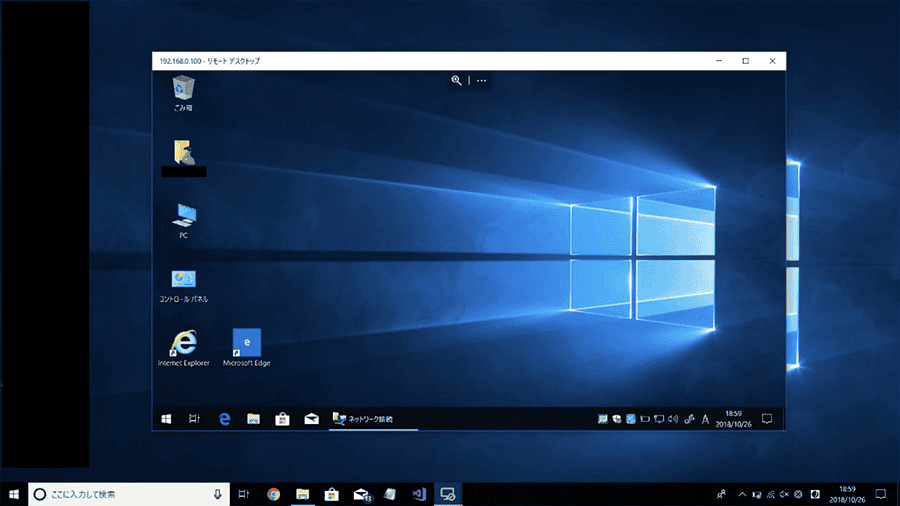Image resolution: width=900 pixels, height=506 pixels.
Task: Select the コントロール パネル desktop icon
Action: tap(184, 286)
